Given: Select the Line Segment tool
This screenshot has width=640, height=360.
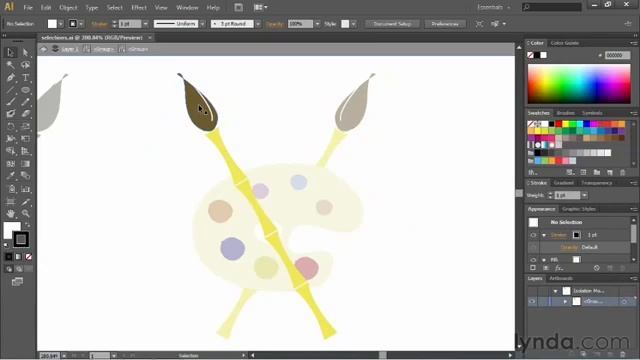Looking at the screenshot, I should tap(11, 90).
